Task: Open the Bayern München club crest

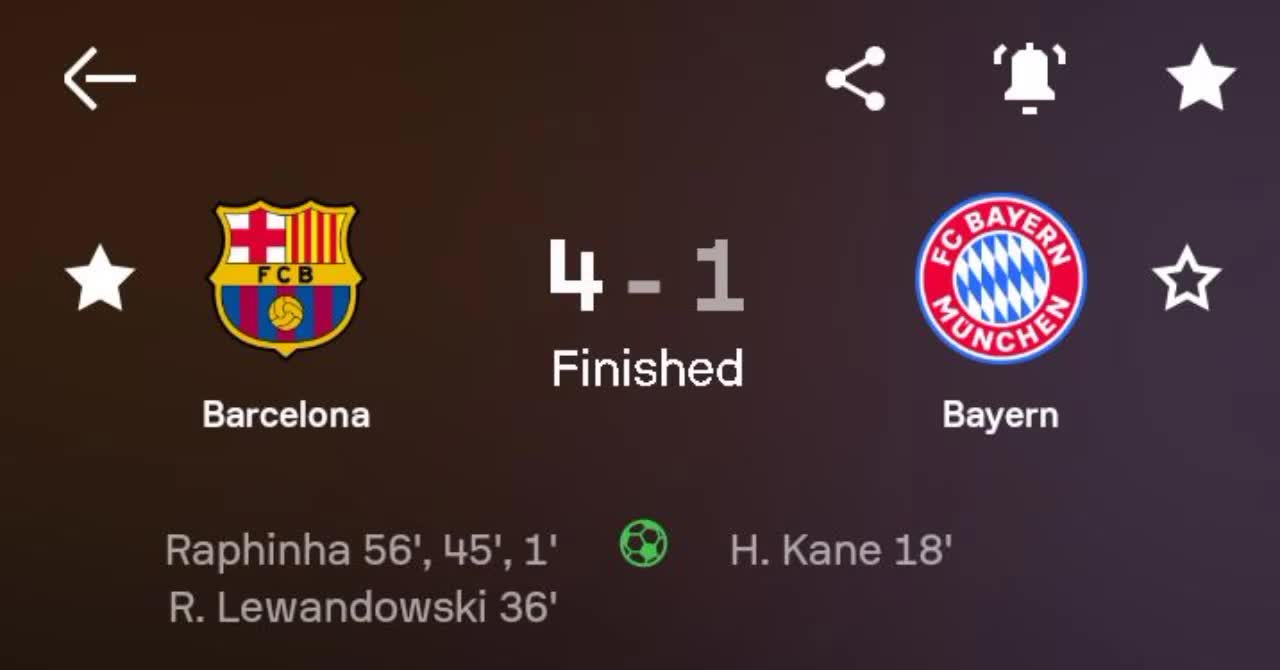Action: point(1000,277)
